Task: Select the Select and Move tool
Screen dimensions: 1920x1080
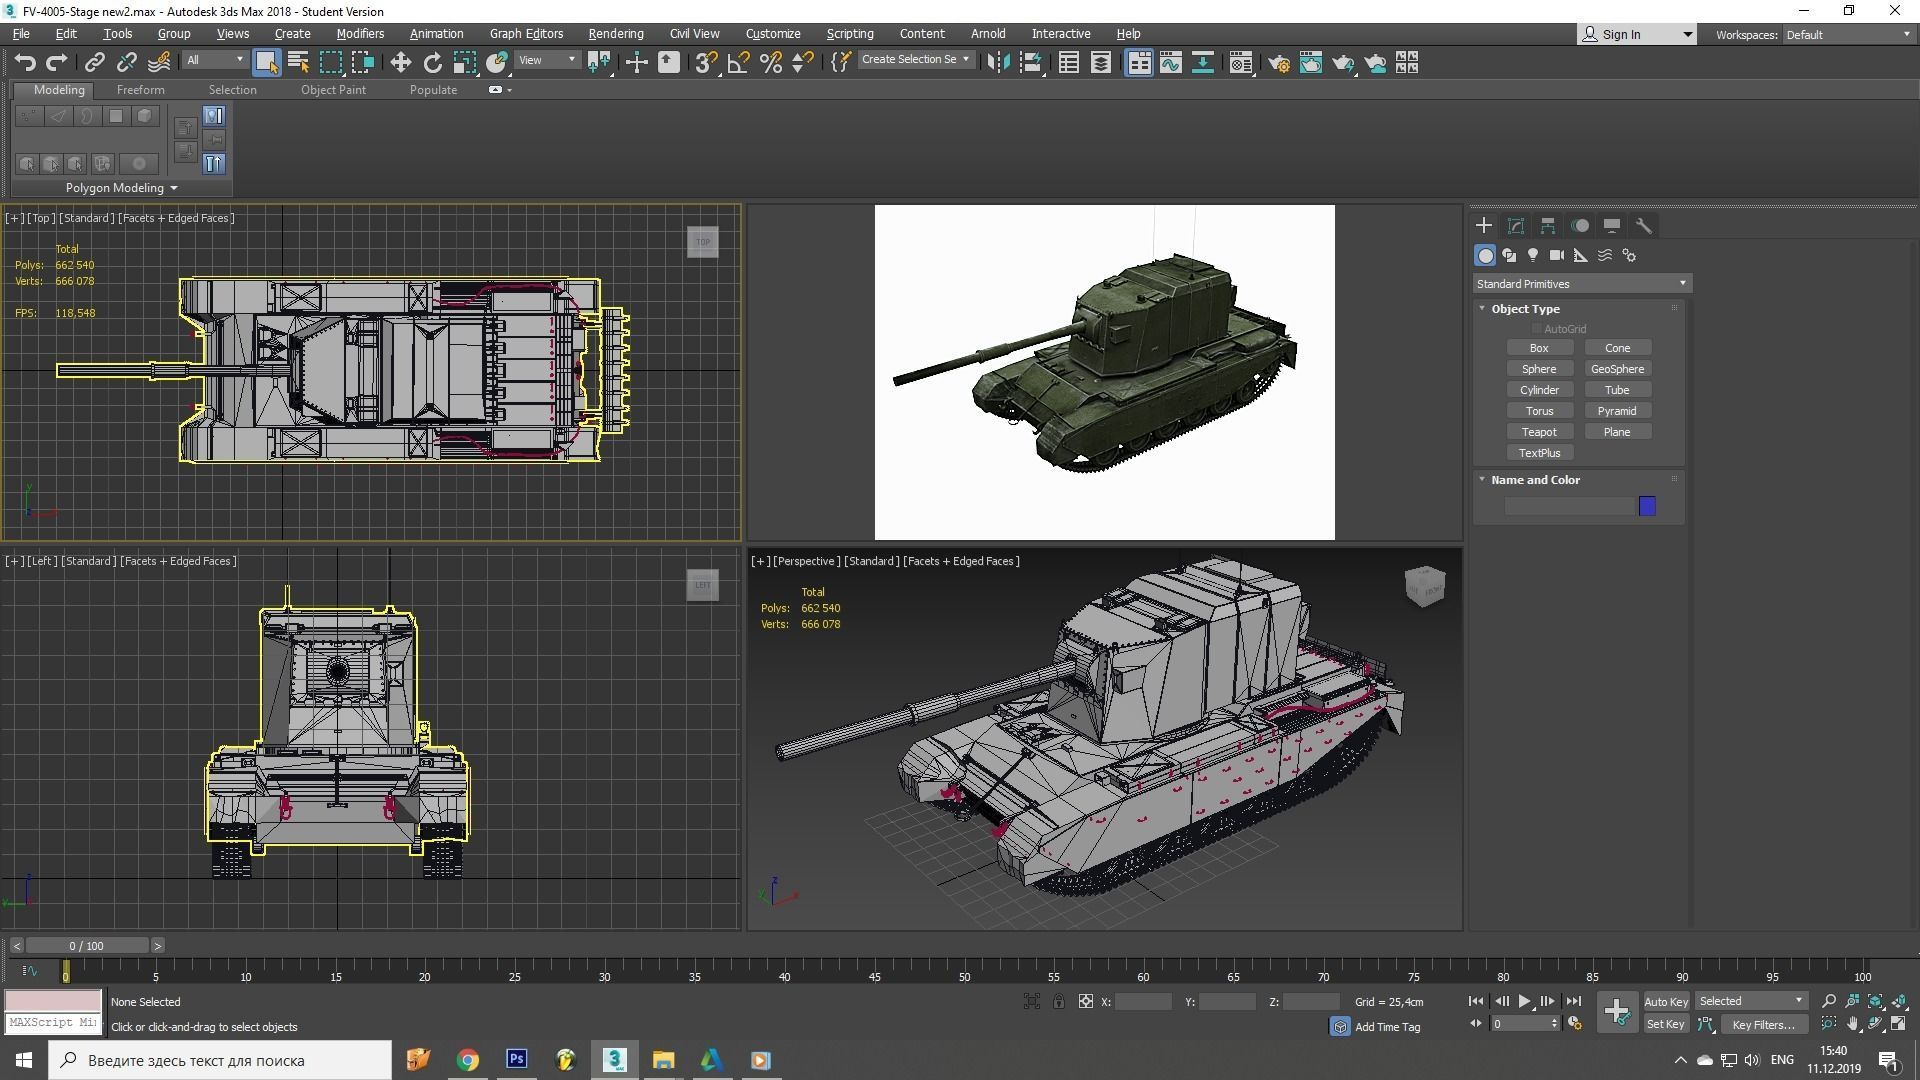Action: (400, 63)
